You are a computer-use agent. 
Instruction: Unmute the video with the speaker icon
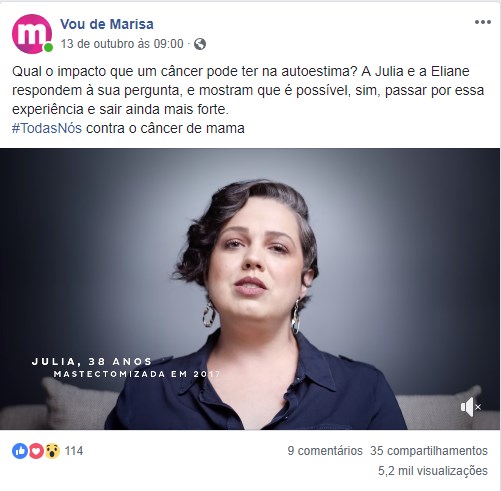[470, 407]
